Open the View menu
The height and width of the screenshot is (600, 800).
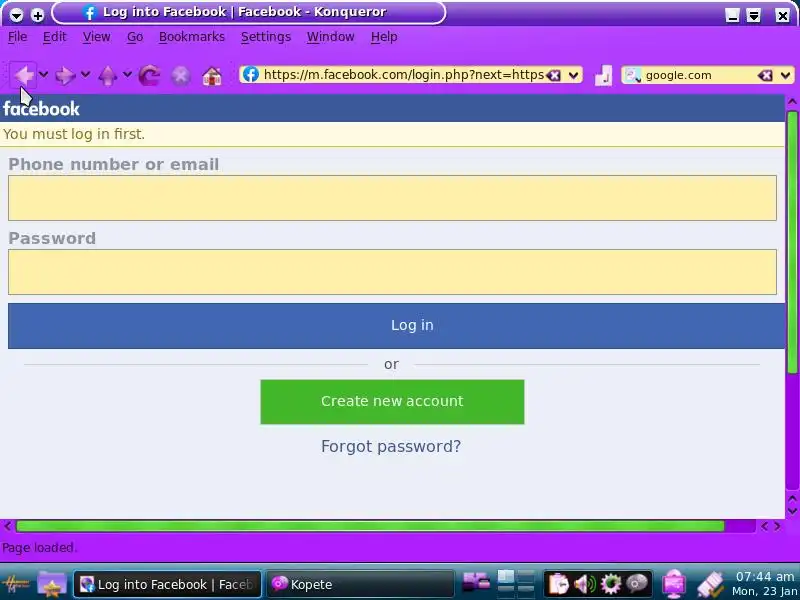pos(96,37)
